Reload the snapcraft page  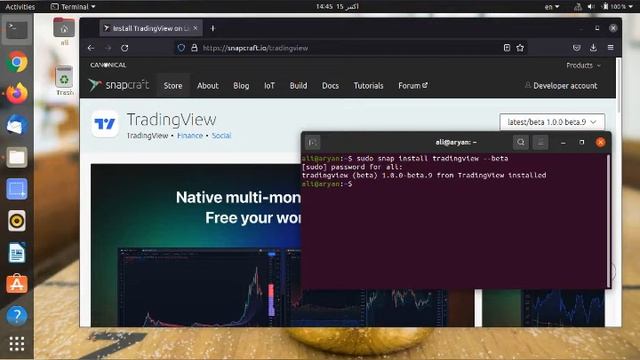(x=124, y=48)
